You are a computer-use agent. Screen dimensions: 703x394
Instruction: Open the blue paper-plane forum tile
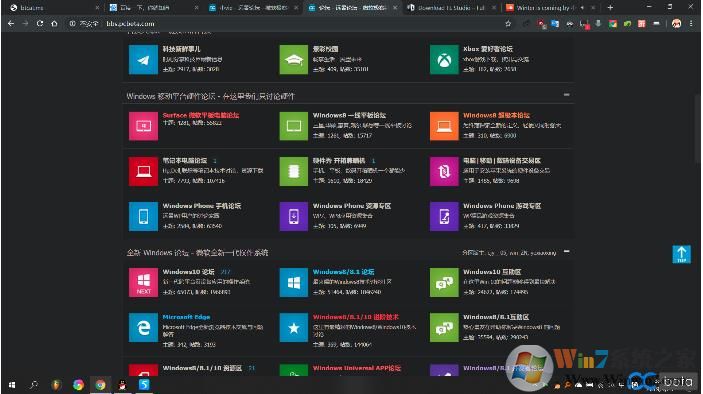coord(143,59)
